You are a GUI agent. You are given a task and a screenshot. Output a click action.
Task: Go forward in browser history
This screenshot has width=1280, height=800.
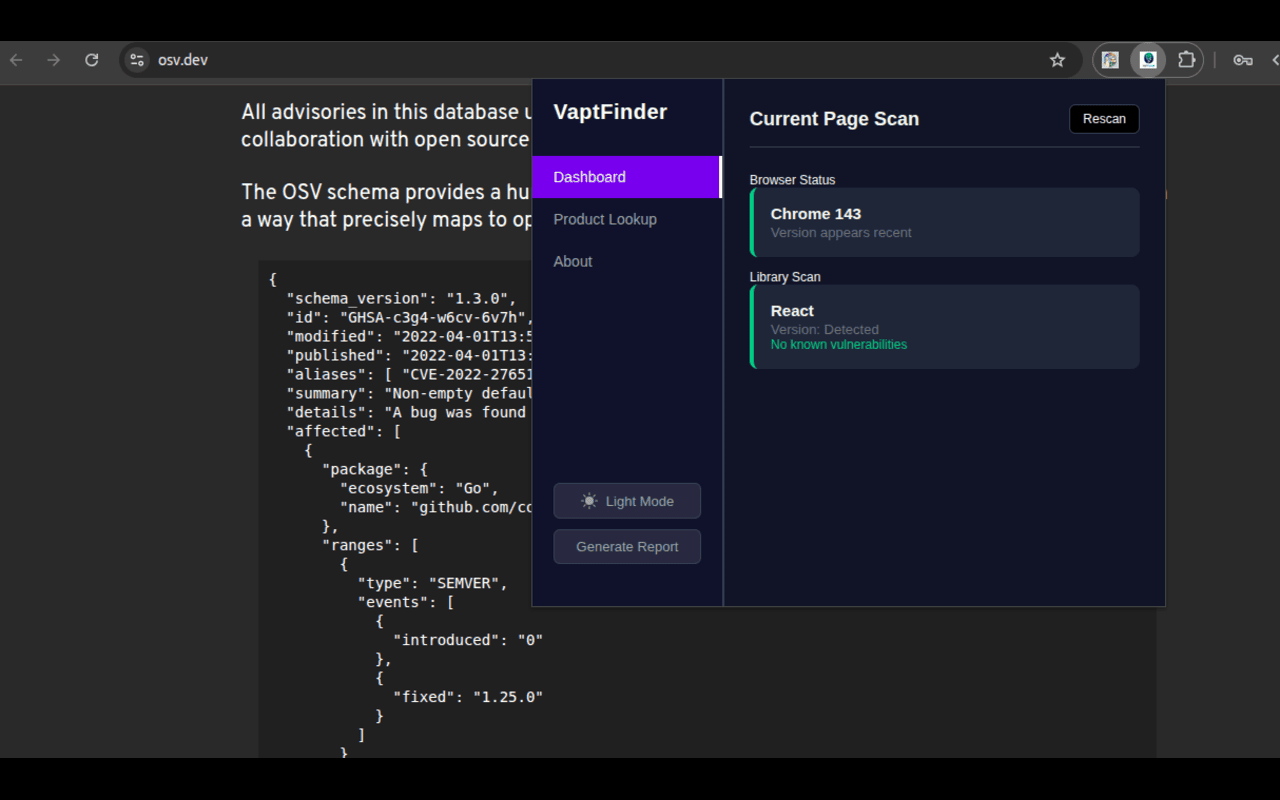pyautogui.click(x=53, y=60)
